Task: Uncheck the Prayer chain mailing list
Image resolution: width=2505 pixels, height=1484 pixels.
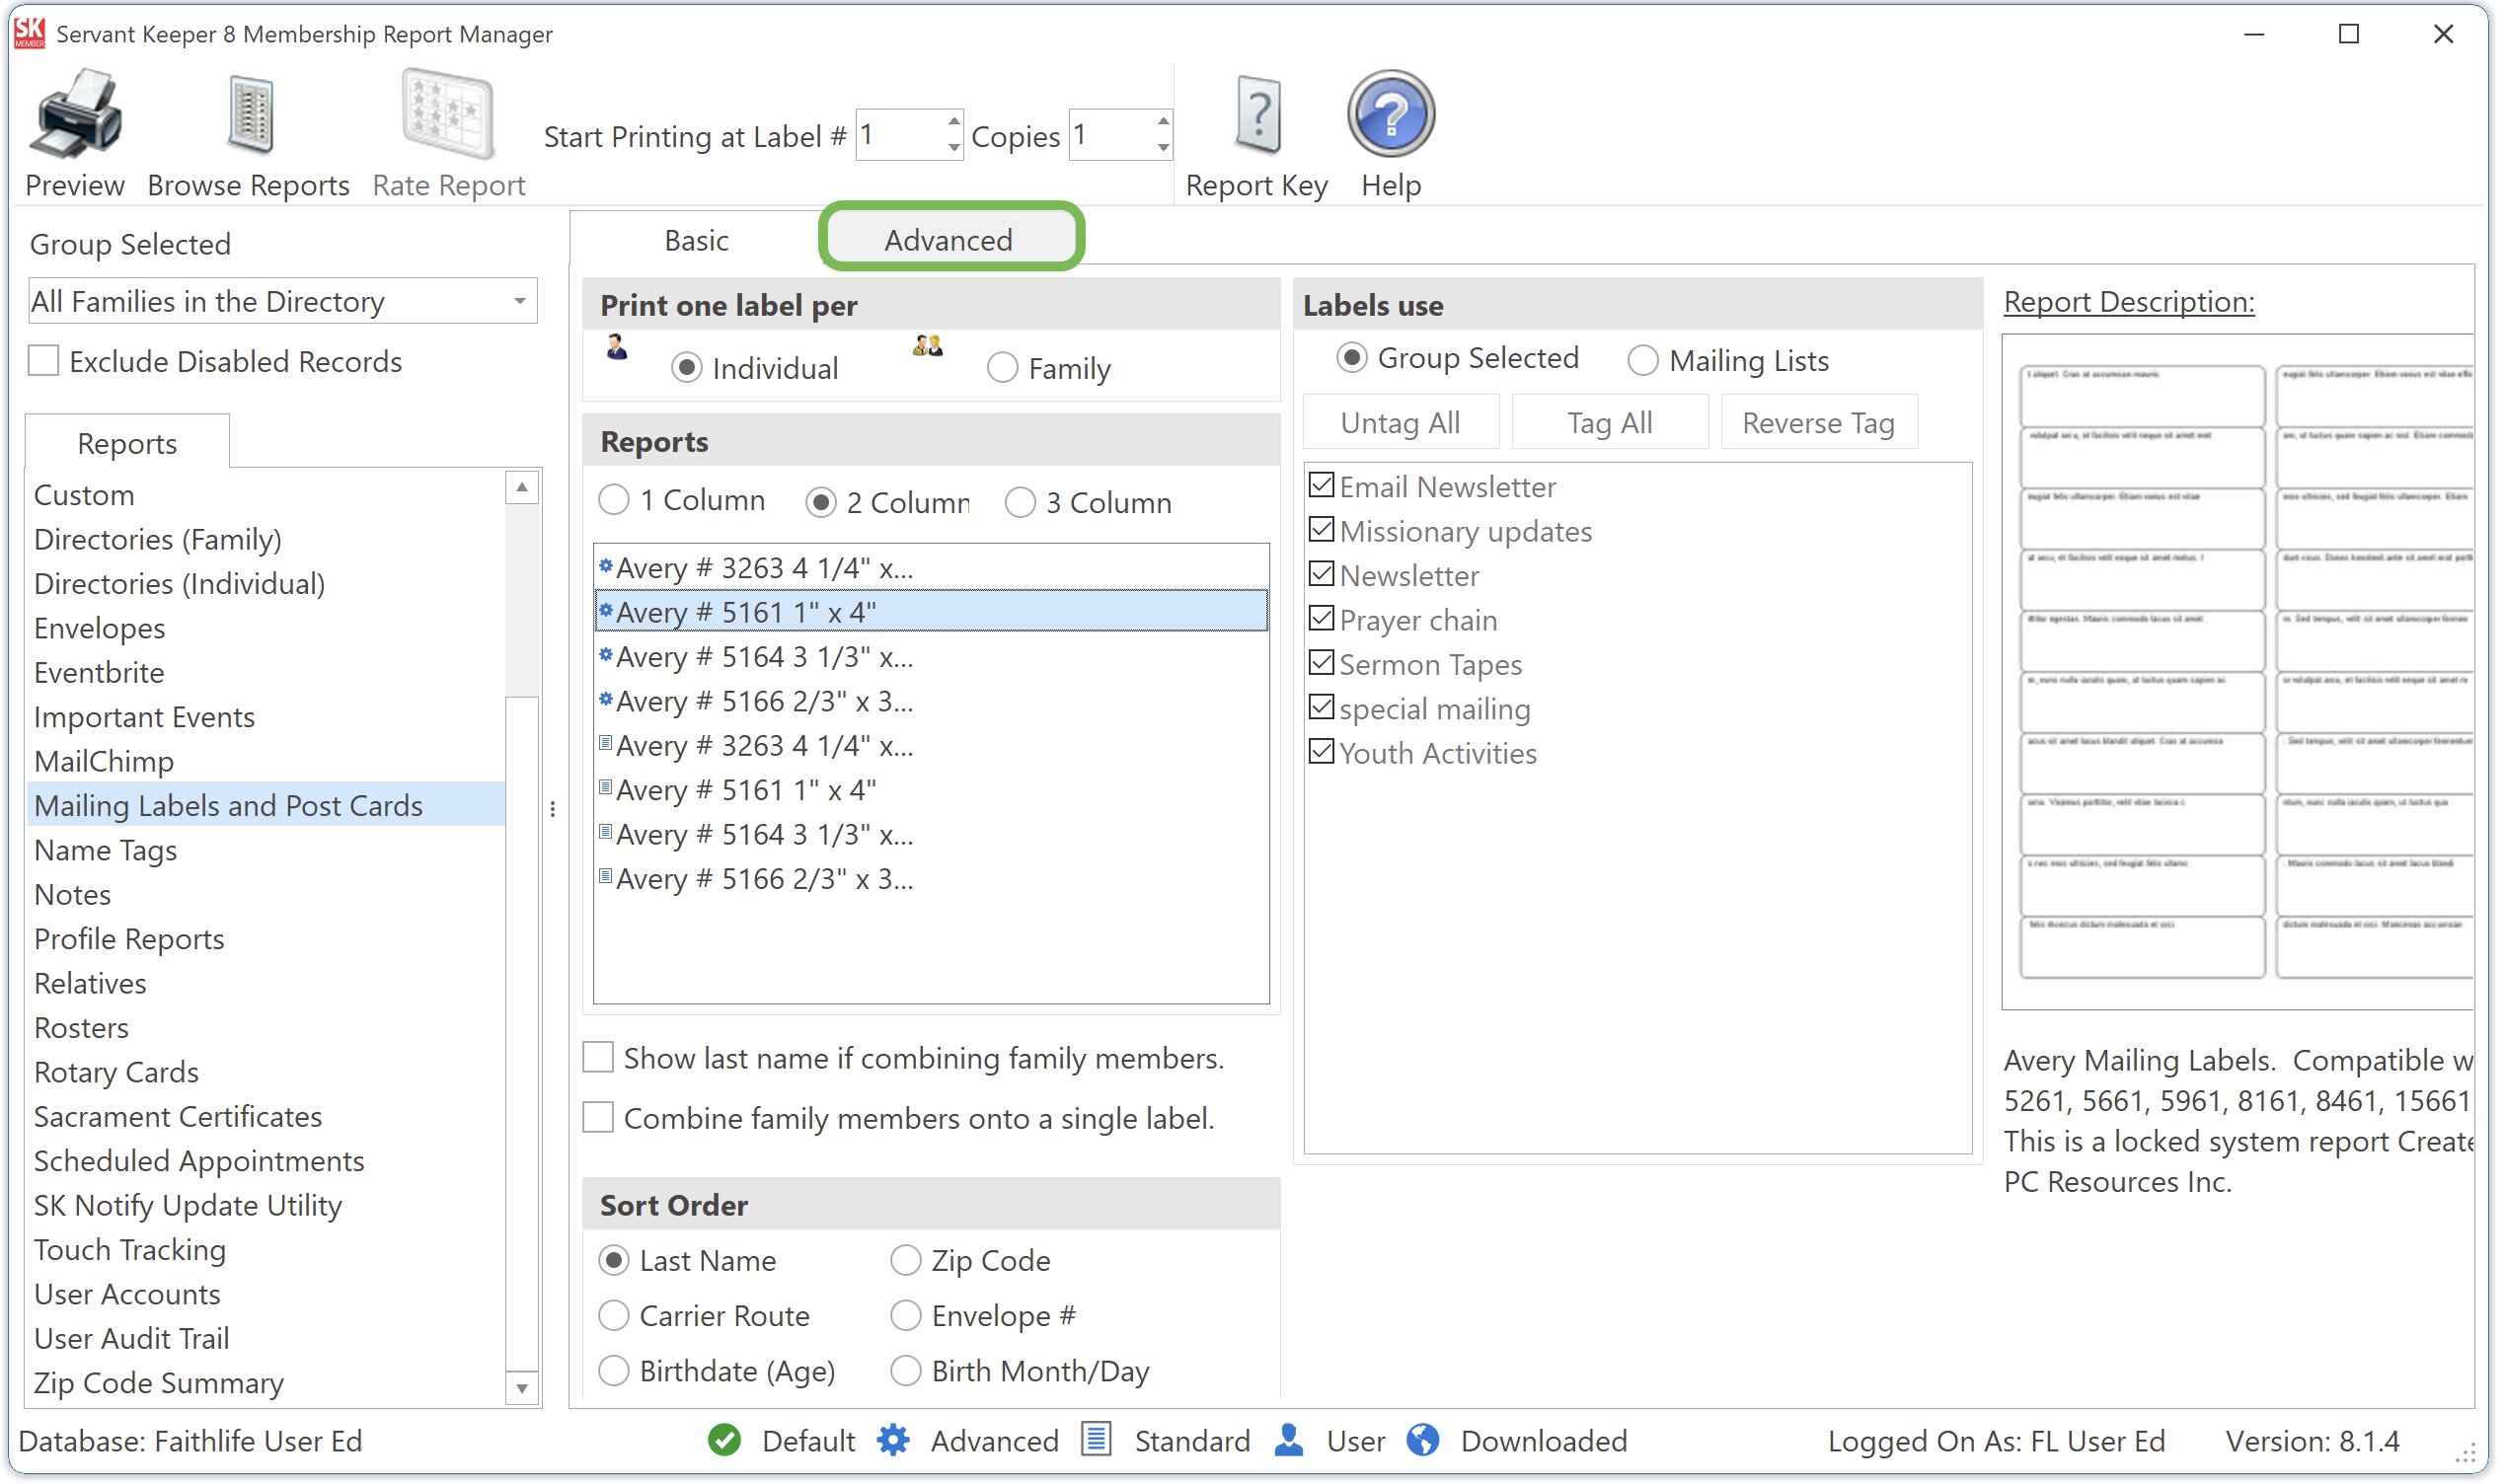Action: point(1323,620)
